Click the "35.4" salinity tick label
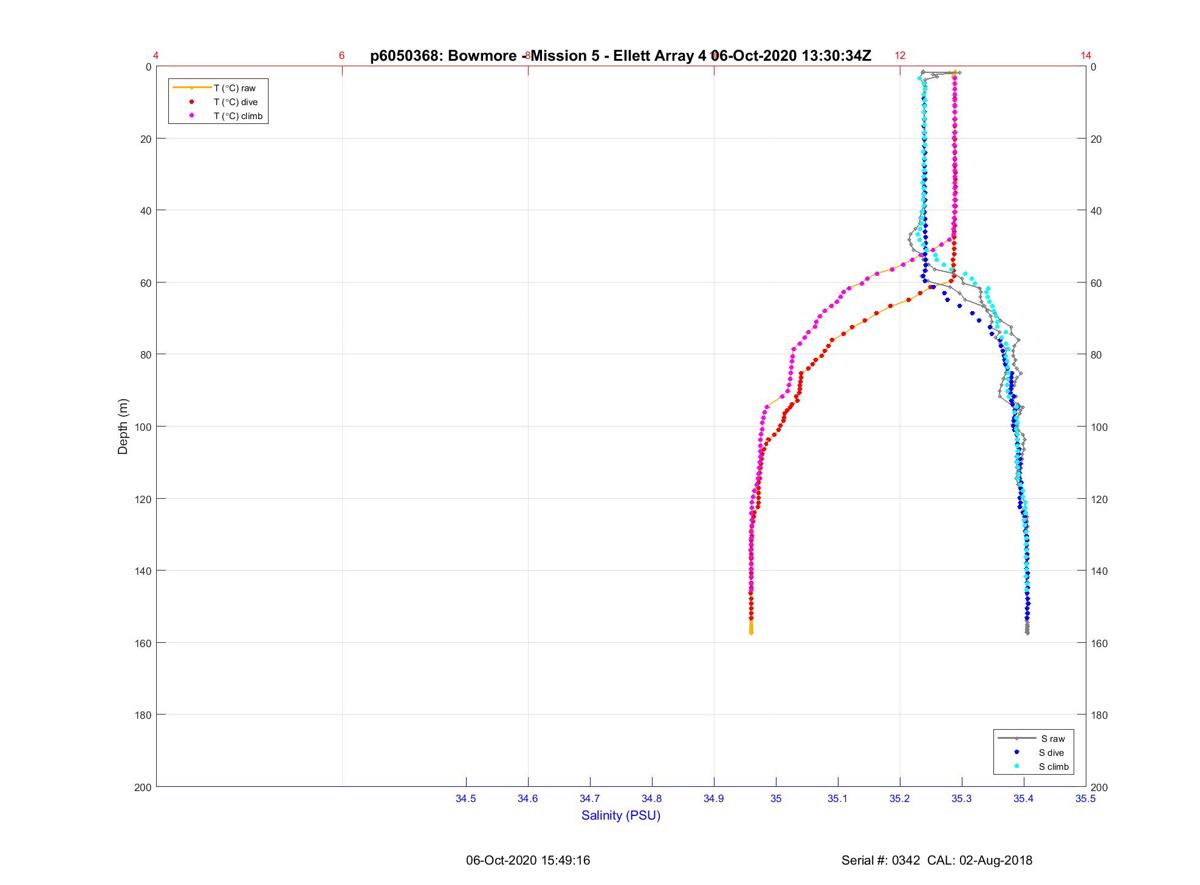 pyautogui.click(x=1024, y=798)
